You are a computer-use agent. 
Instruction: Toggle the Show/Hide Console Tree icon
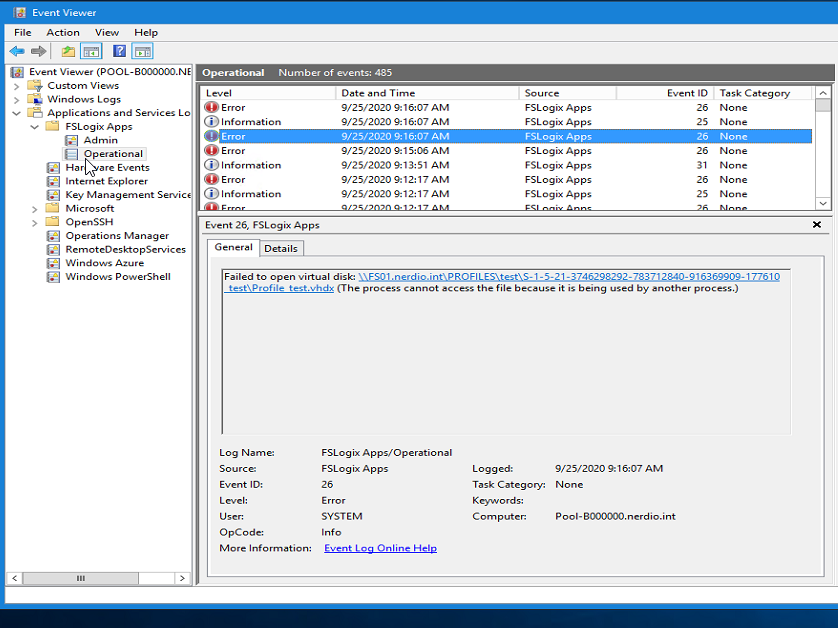(91, 51)
